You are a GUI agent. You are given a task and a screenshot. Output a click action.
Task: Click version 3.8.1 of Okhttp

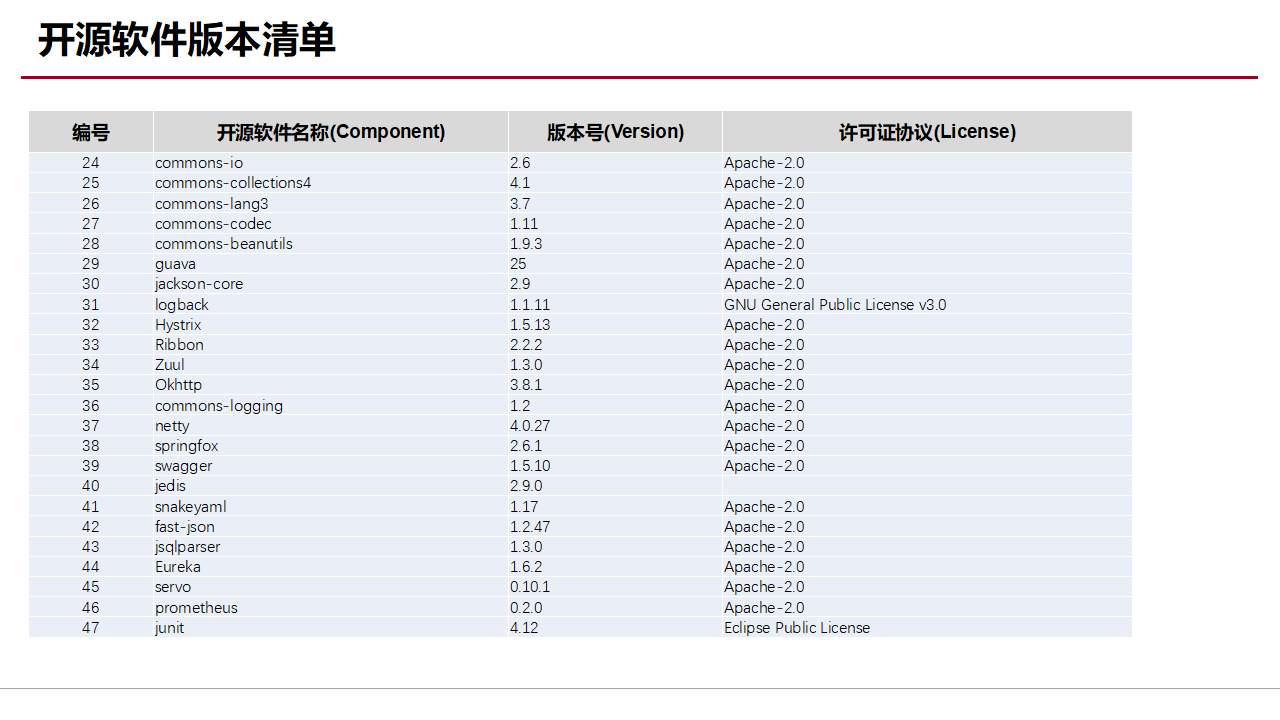[x=615, y=385]
